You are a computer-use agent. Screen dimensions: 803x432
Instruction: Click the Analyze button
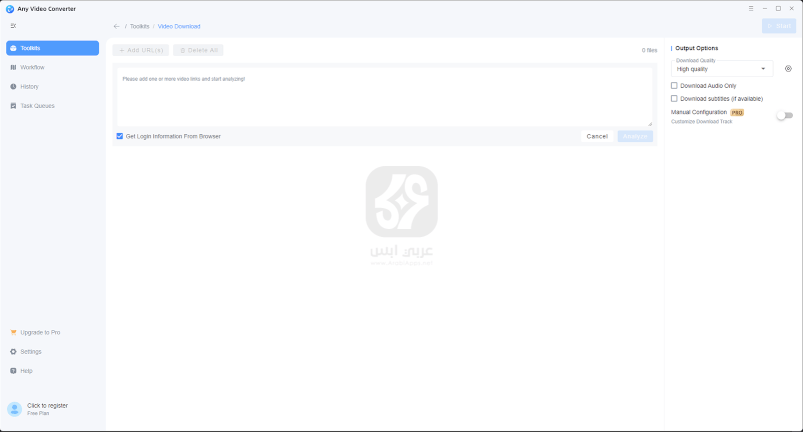point(635,136)
